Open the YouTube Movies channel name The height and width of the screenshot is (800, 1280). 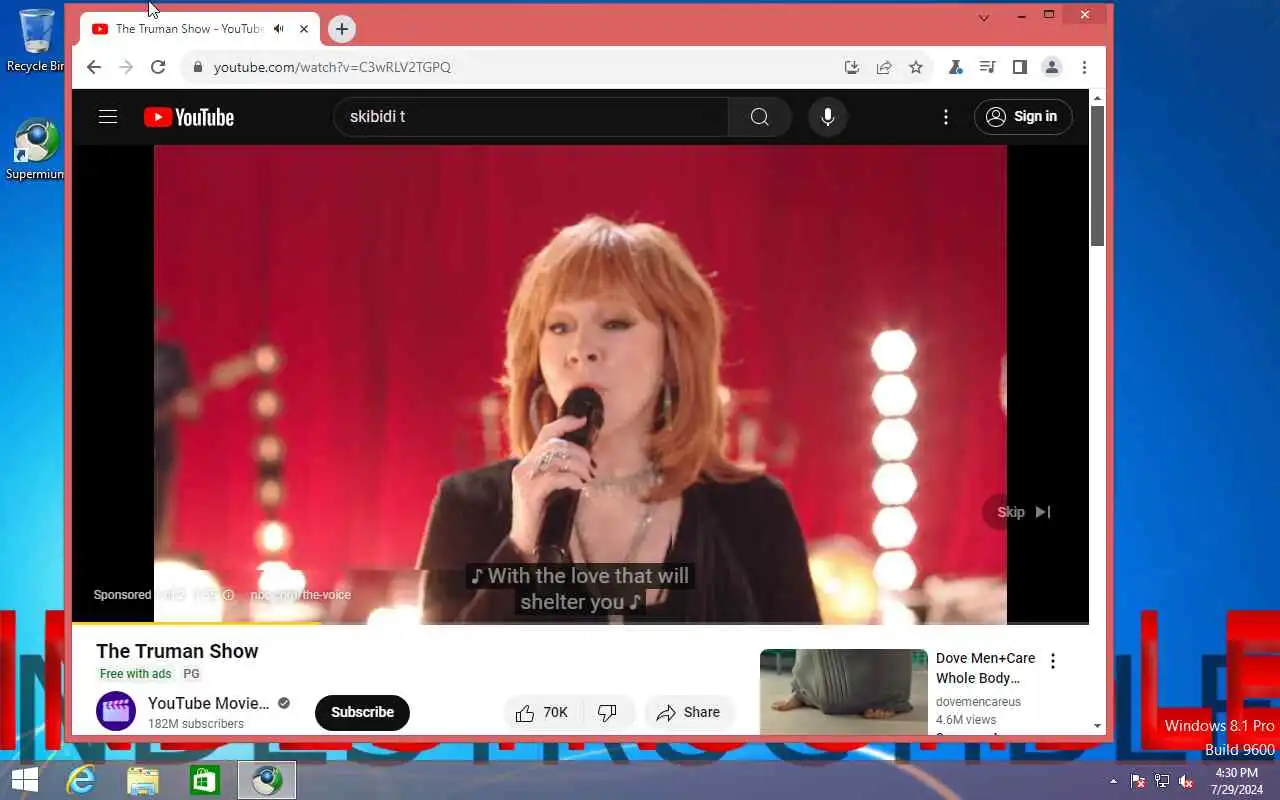[x=209, y=703]
